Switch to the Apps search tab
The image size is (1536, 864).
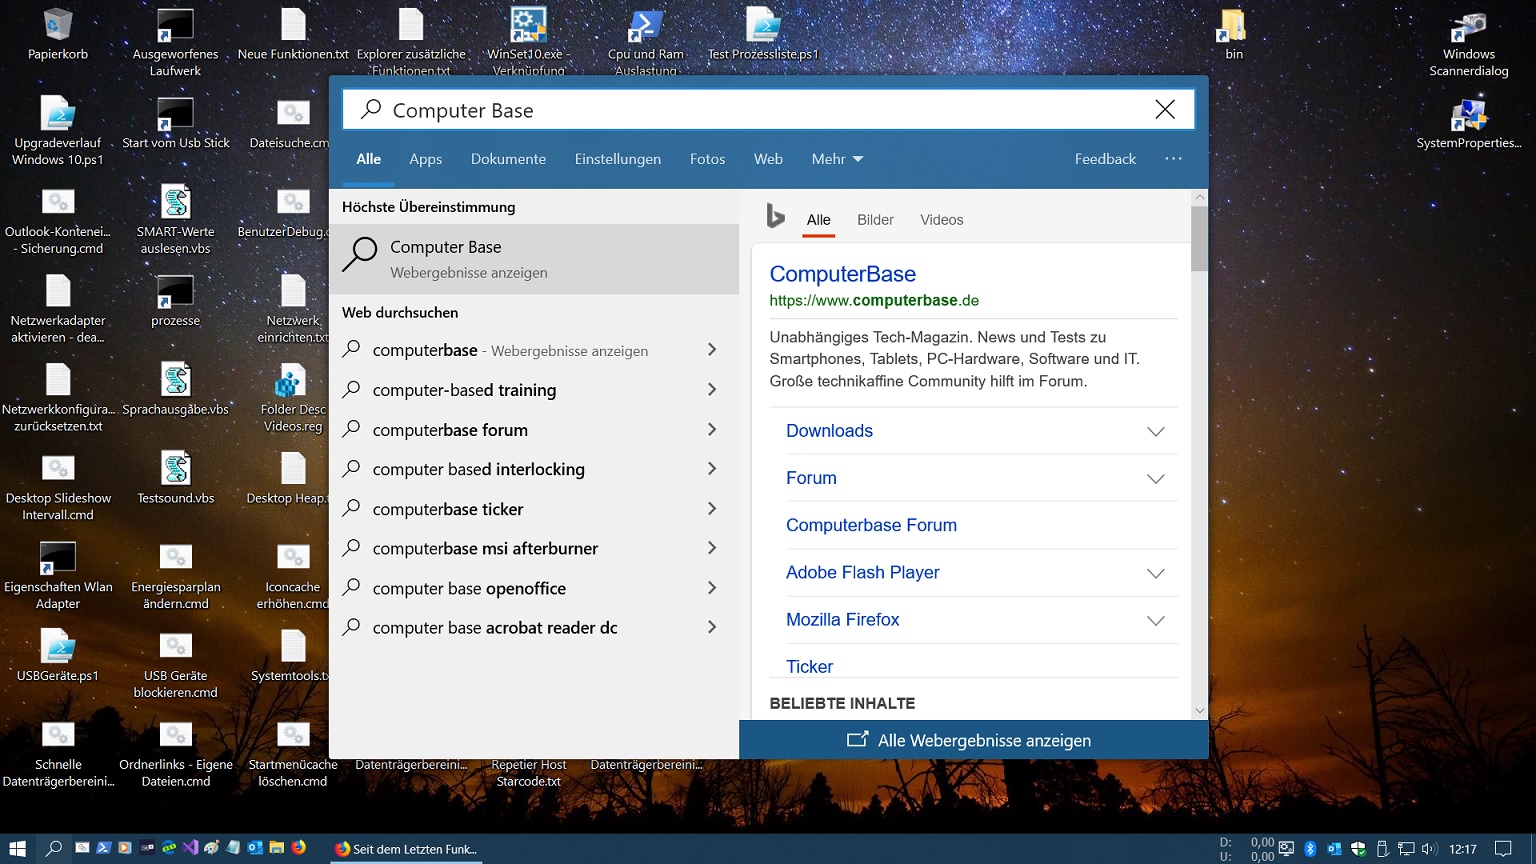click(425, 159)
